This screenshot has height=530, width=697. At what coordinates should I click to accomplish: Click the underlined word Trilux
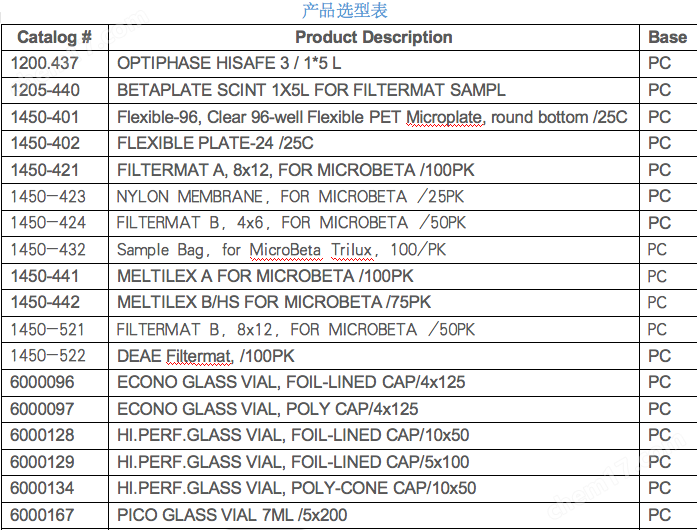(x=351, y=250)
